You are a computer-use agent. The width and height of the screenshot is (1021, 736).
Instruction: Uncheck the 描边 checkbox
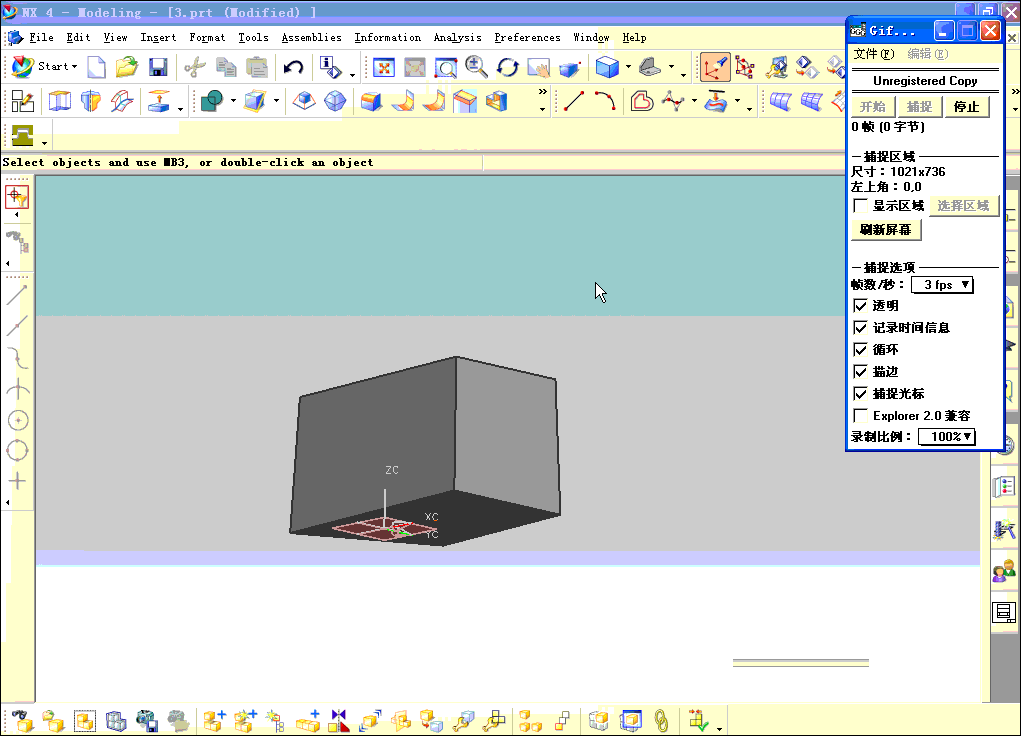(860, 372)
